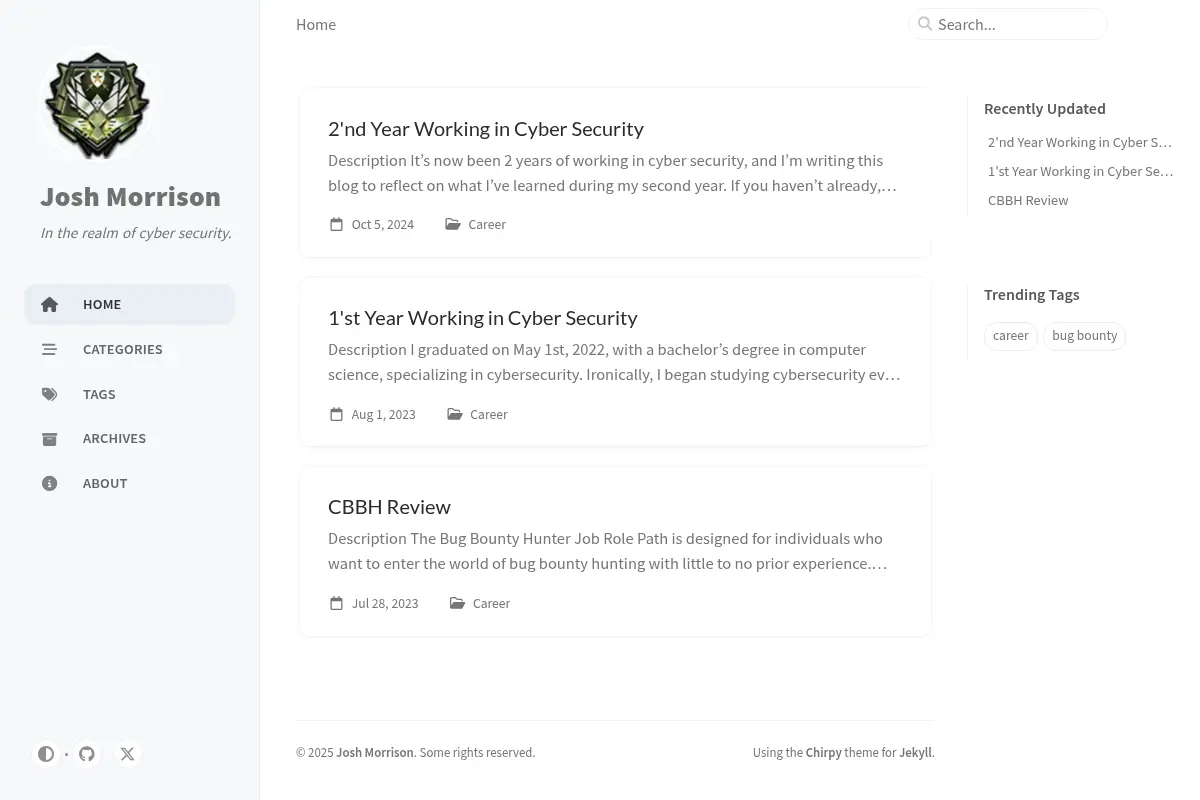This screenshot has width=1200, height=800.
Task: Focus the Search input field
Action: 1008,24
